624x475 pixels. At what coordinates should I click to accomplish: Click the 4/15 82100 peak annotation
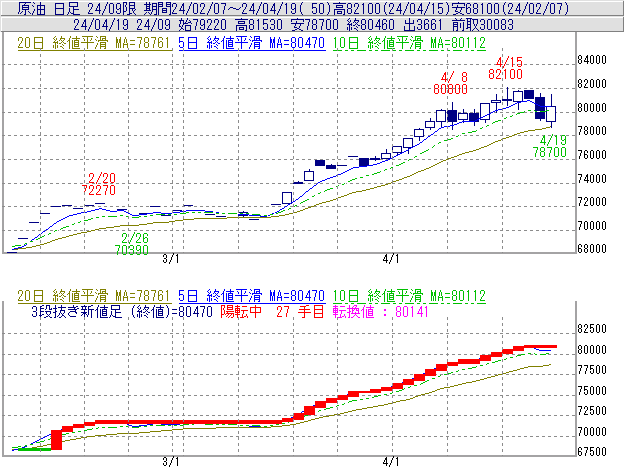pos(505,68)
